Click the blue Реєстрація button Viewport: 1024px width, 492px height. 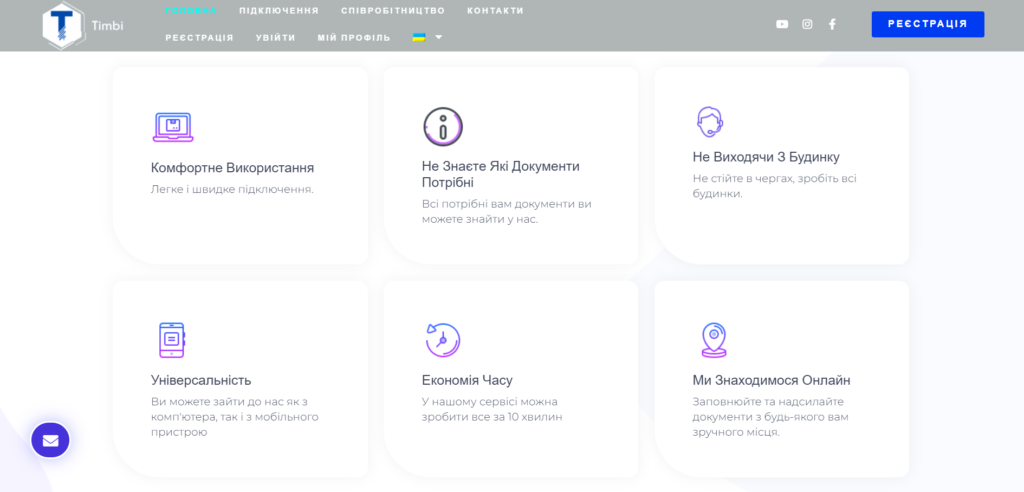927,24
